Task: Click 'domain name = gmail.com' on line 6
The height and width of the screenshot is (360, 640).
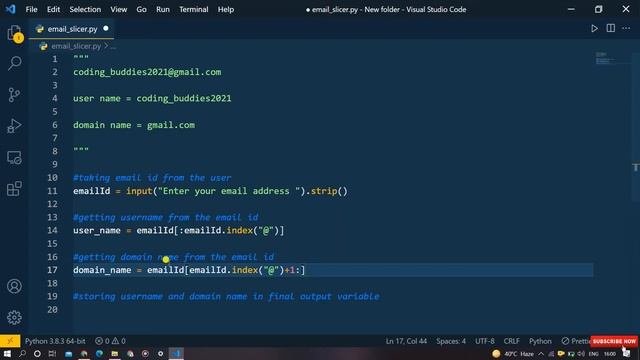Action: [134, 125]
